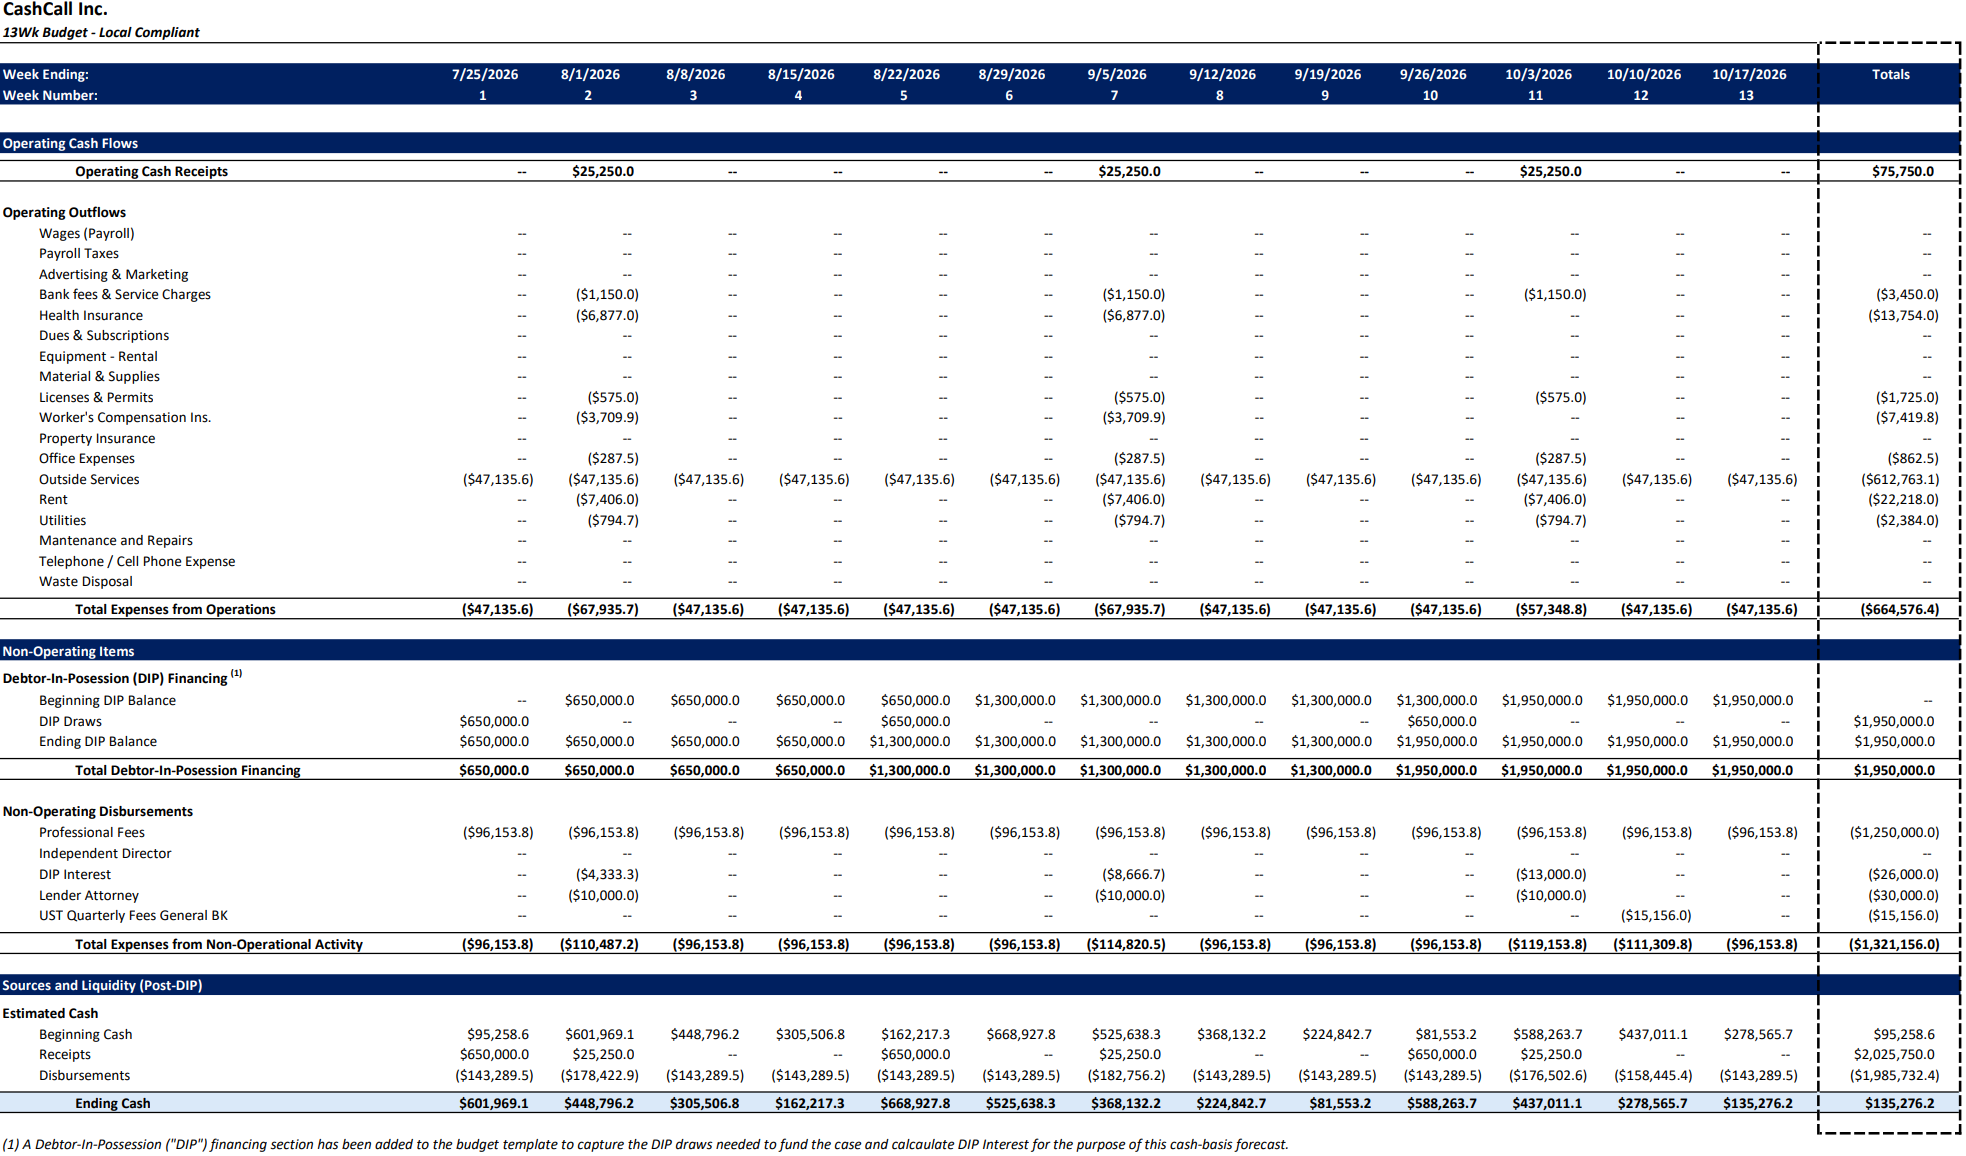Click the ($1,321,156.0) non-operational total
Viewport: 1966px width, 1156px height.
(1894, 944)
